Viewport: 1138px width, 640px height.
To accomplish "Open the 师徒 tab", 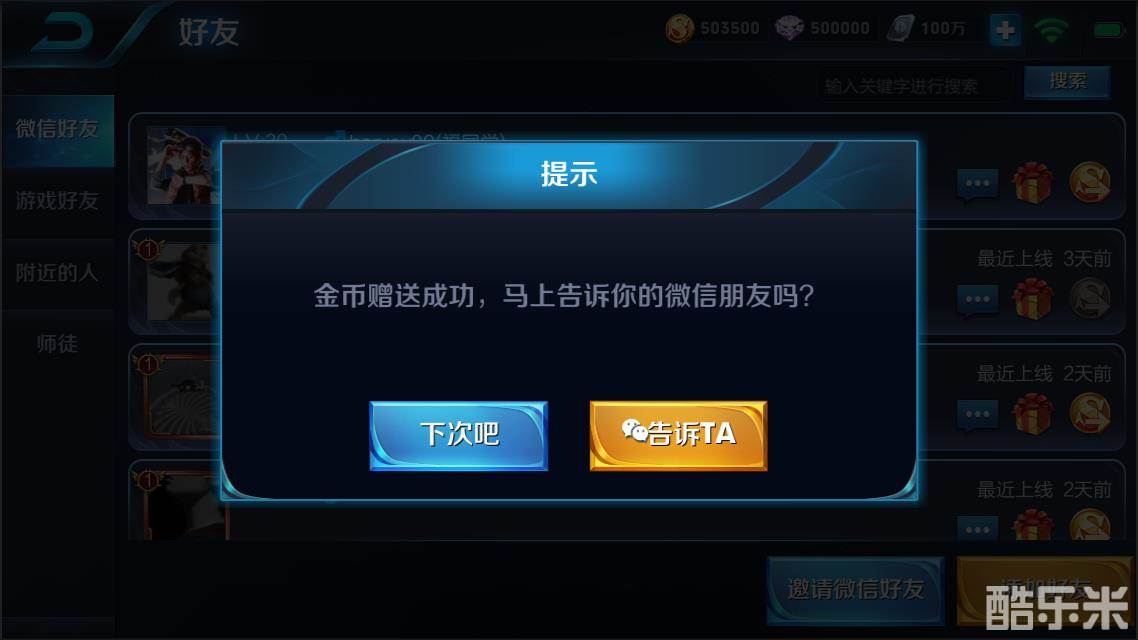I will point(57,343).
